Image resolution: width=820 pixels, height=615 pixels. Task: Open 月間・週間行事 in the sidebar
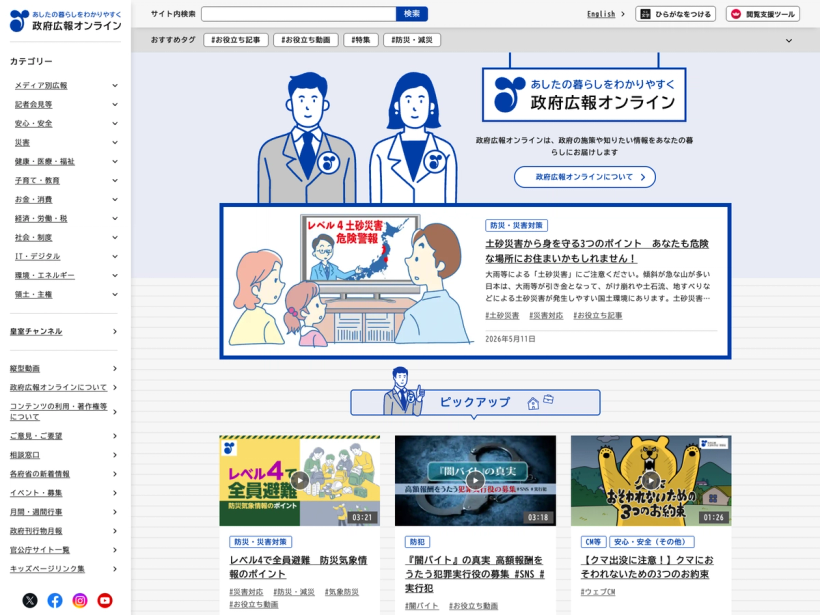point(63,512)
